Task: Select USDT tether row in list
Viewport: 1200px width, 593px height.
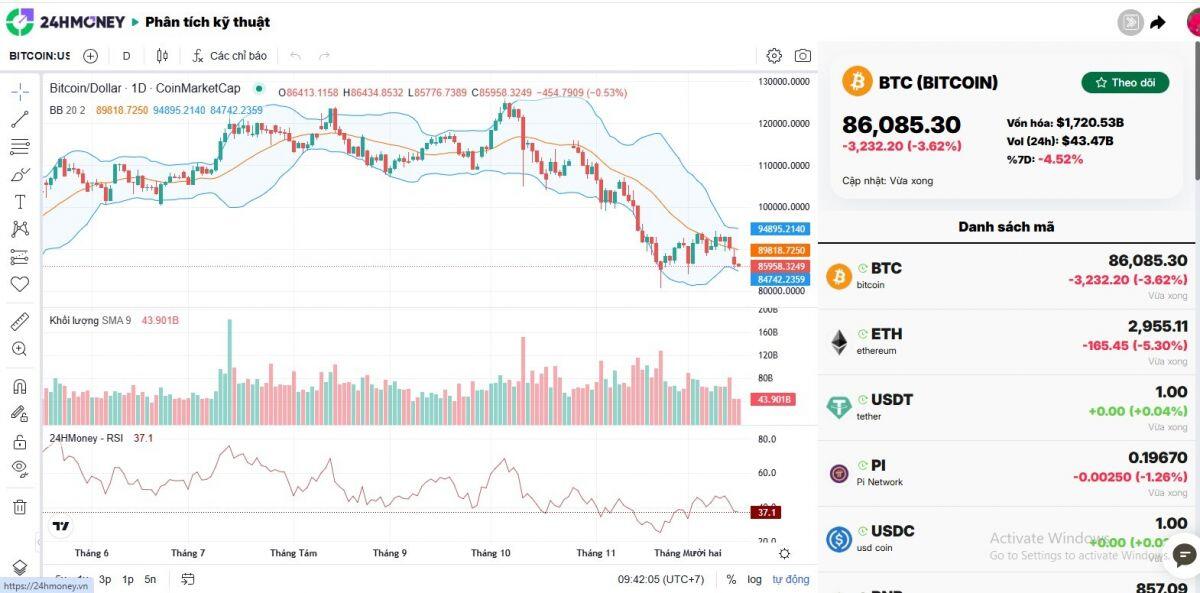Action: pos(1009,408)
